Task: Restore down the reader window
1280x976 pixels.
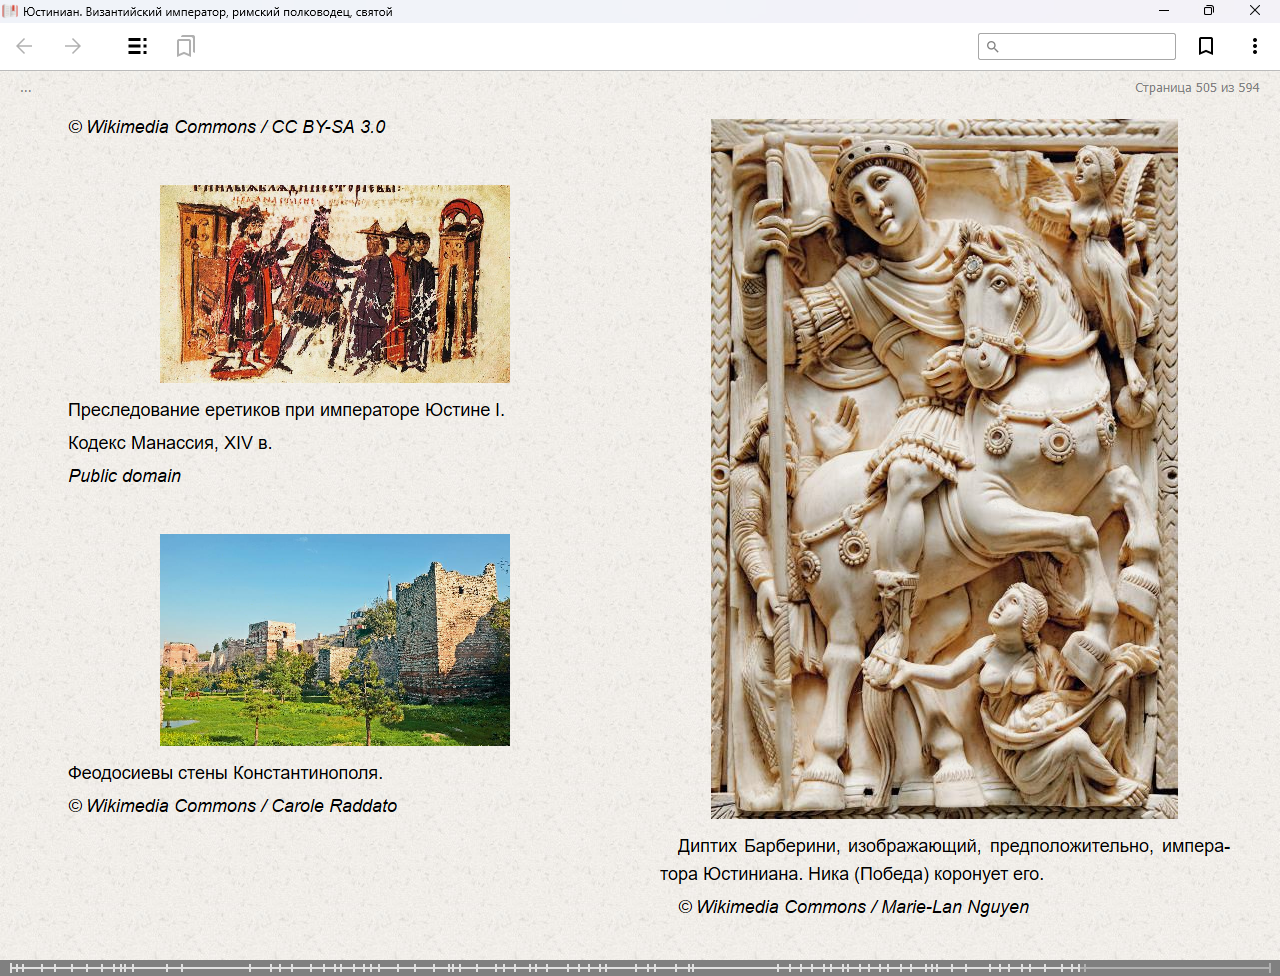Action: pos(1208,11)
